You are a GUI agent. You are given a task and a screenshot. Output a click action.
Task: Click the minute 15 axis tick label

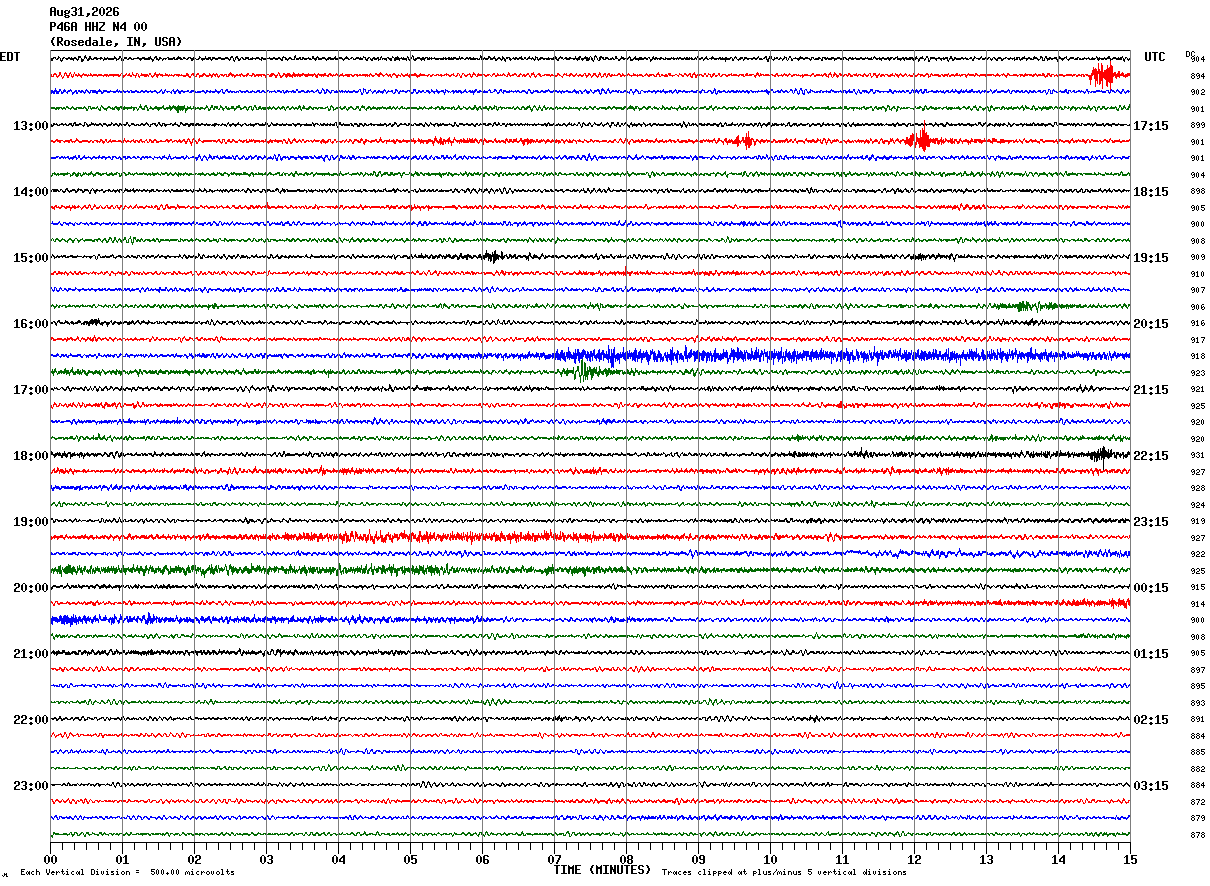click(x=1130, y=859)
